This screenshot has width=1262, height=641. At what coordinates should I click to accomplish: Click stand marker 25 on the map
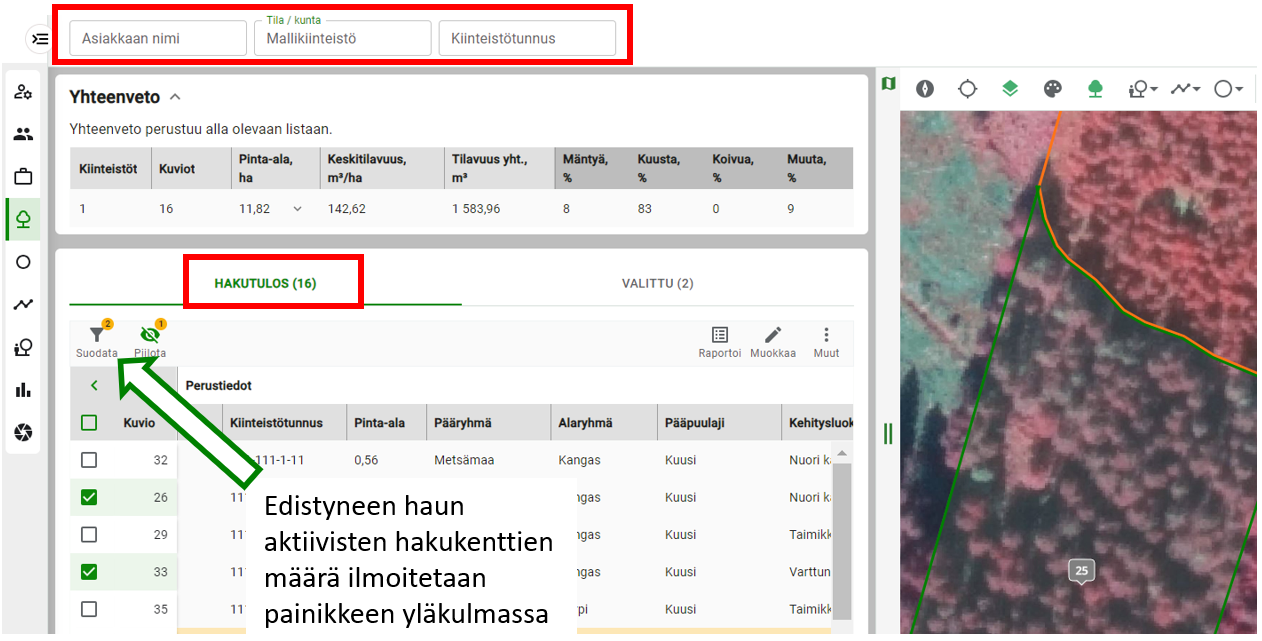click(1081, 571)
